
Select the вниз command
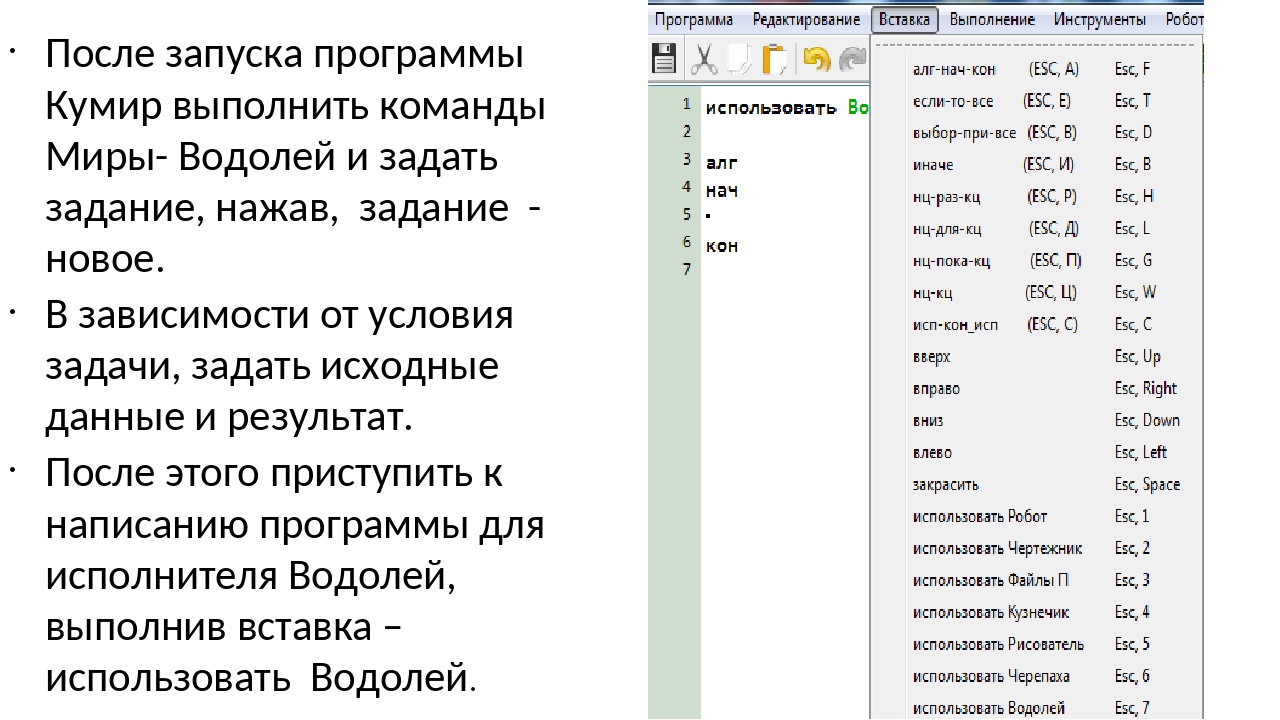[1038, 421]
